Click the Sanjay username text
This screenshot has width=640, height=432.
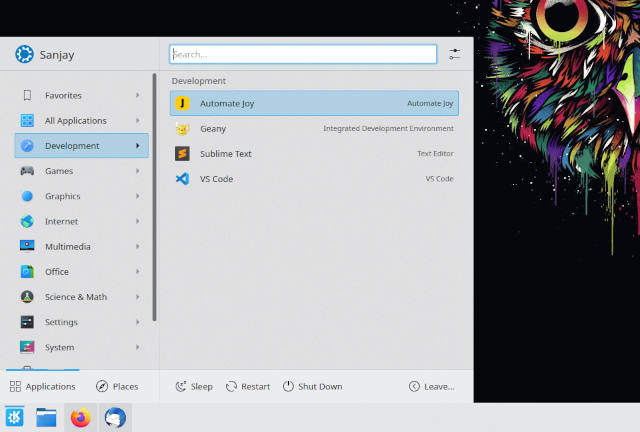57,55
